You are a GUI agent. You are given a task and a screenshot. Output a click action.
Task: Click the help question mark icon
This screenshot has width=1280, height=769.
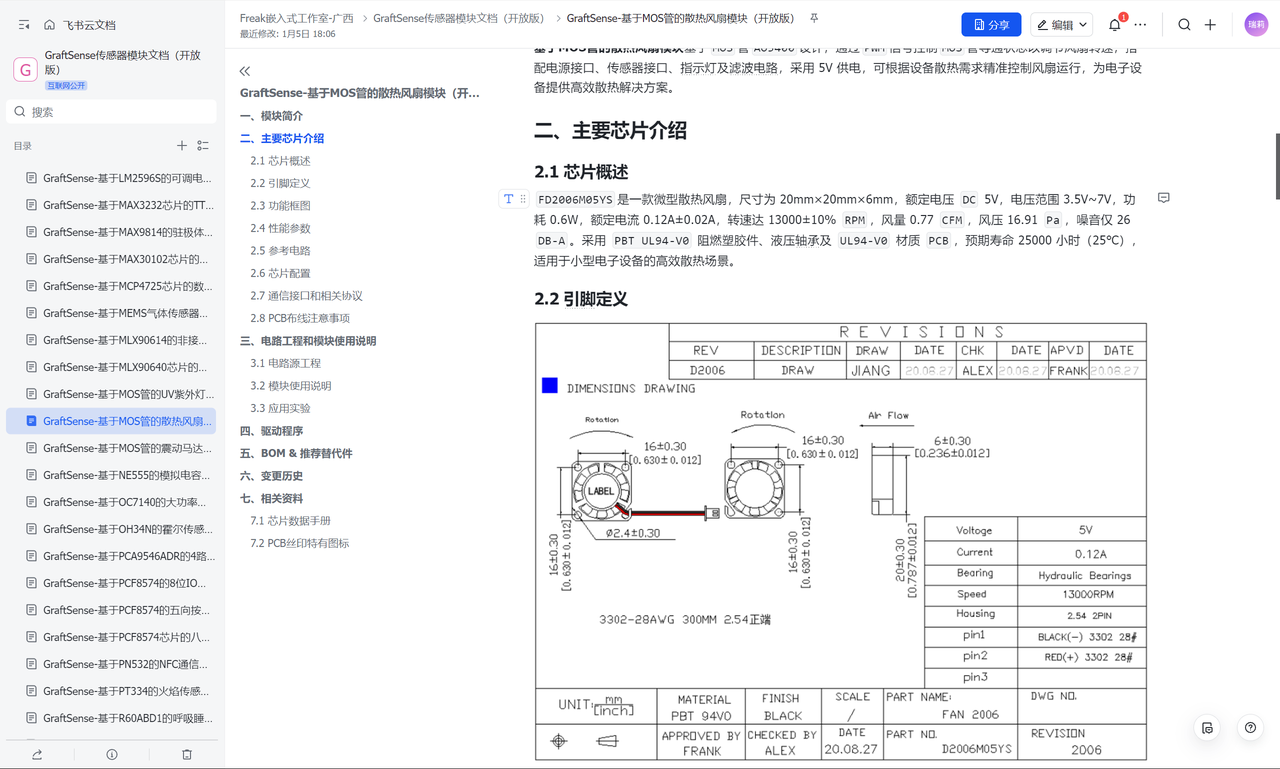pyautogui.click(x=1250, y=728)
